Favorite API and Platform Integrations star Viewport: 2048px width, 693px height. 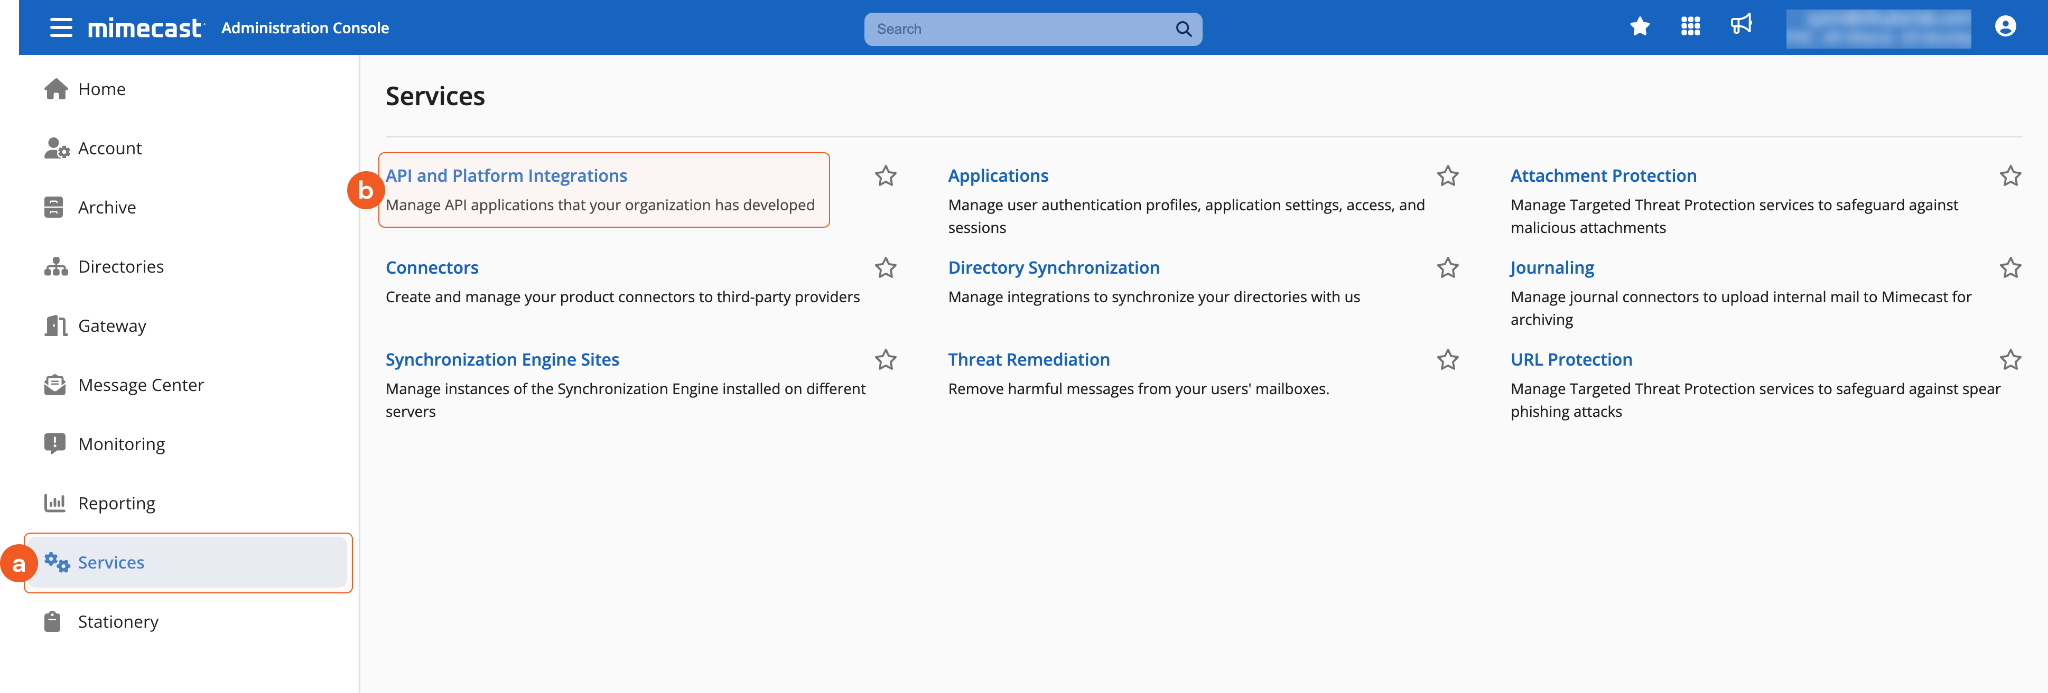885,177
